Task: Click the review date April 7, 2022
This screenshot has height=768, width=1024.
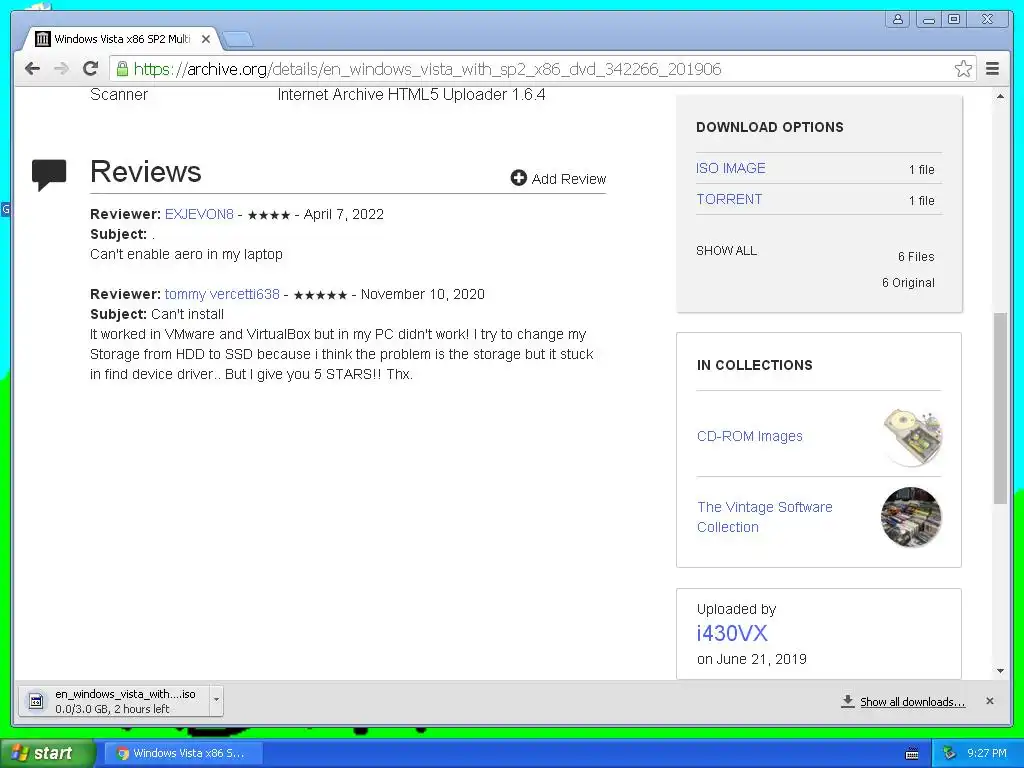Action: (344, 214)
